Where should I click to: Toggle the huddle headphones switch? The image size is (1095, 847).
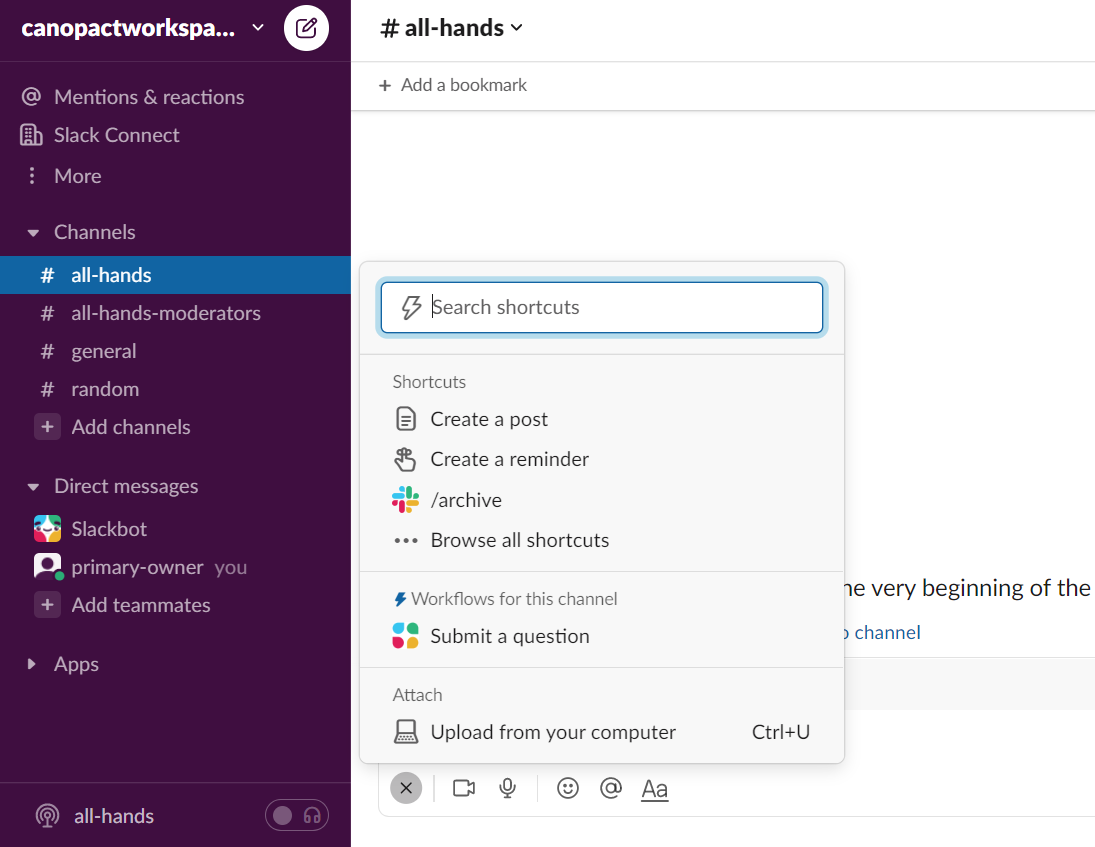point(297,816)
